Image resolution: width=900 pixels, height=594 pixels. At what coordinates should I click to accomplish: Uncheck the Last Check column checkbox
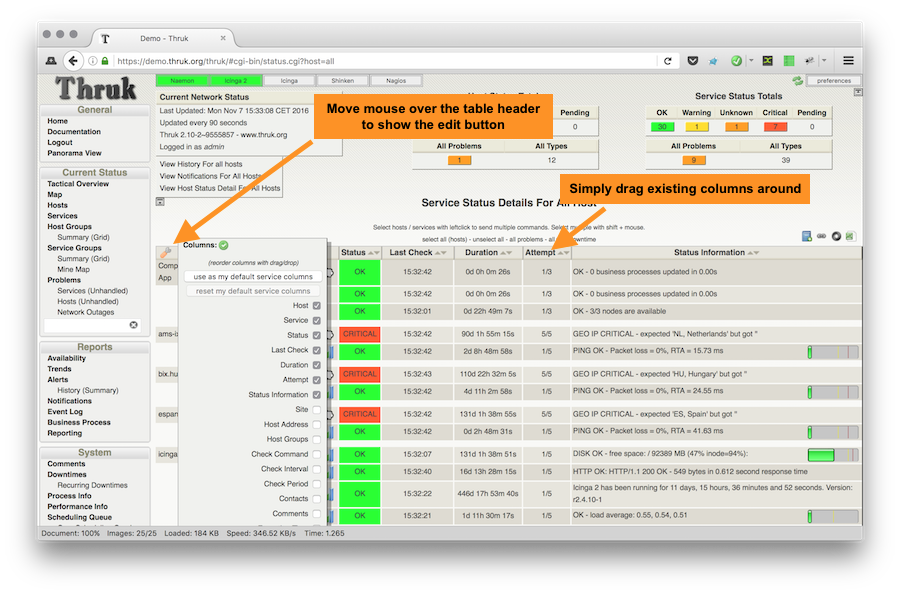click(317, 350)
